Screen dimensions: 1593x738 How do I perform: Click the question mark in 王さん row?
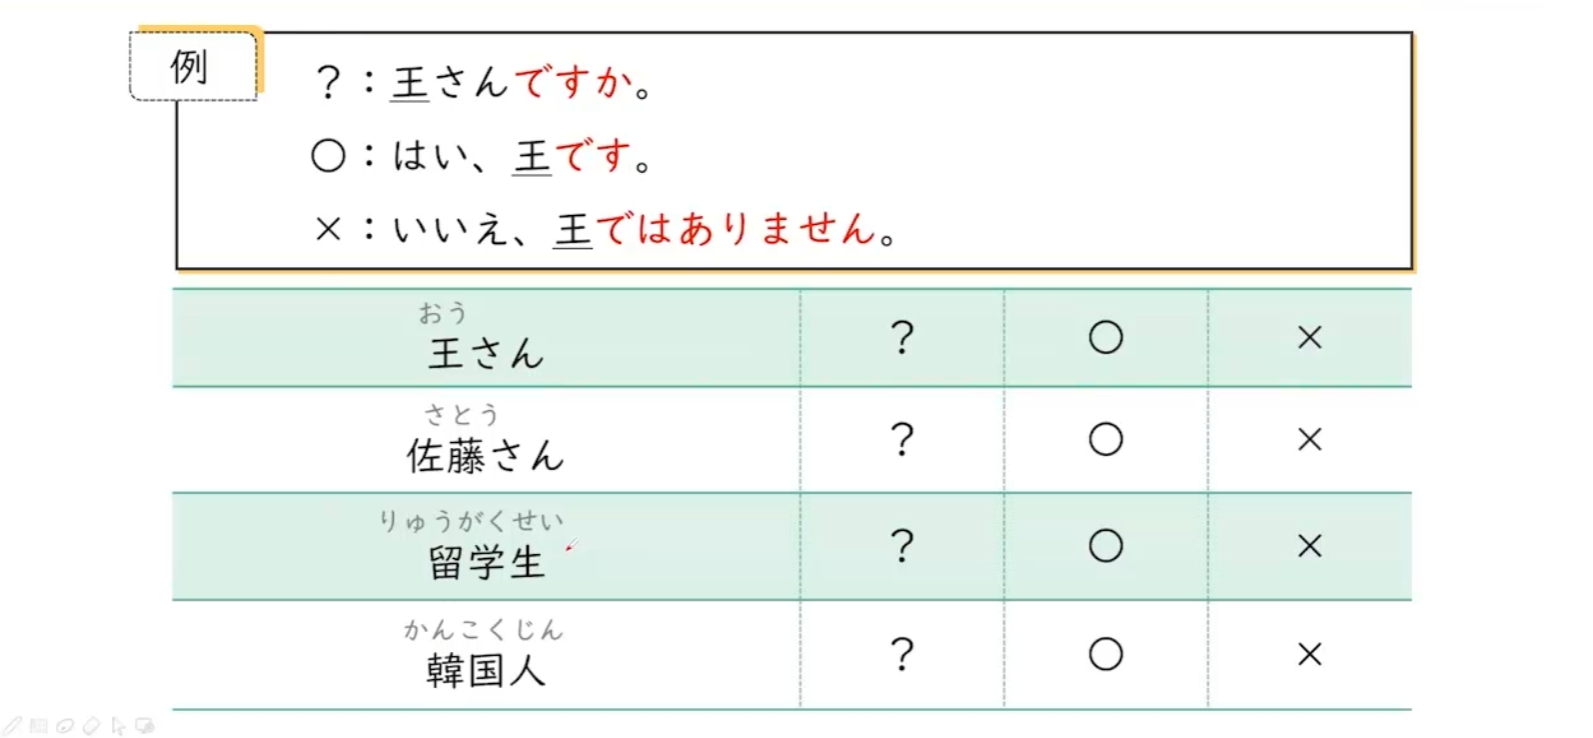902,338
